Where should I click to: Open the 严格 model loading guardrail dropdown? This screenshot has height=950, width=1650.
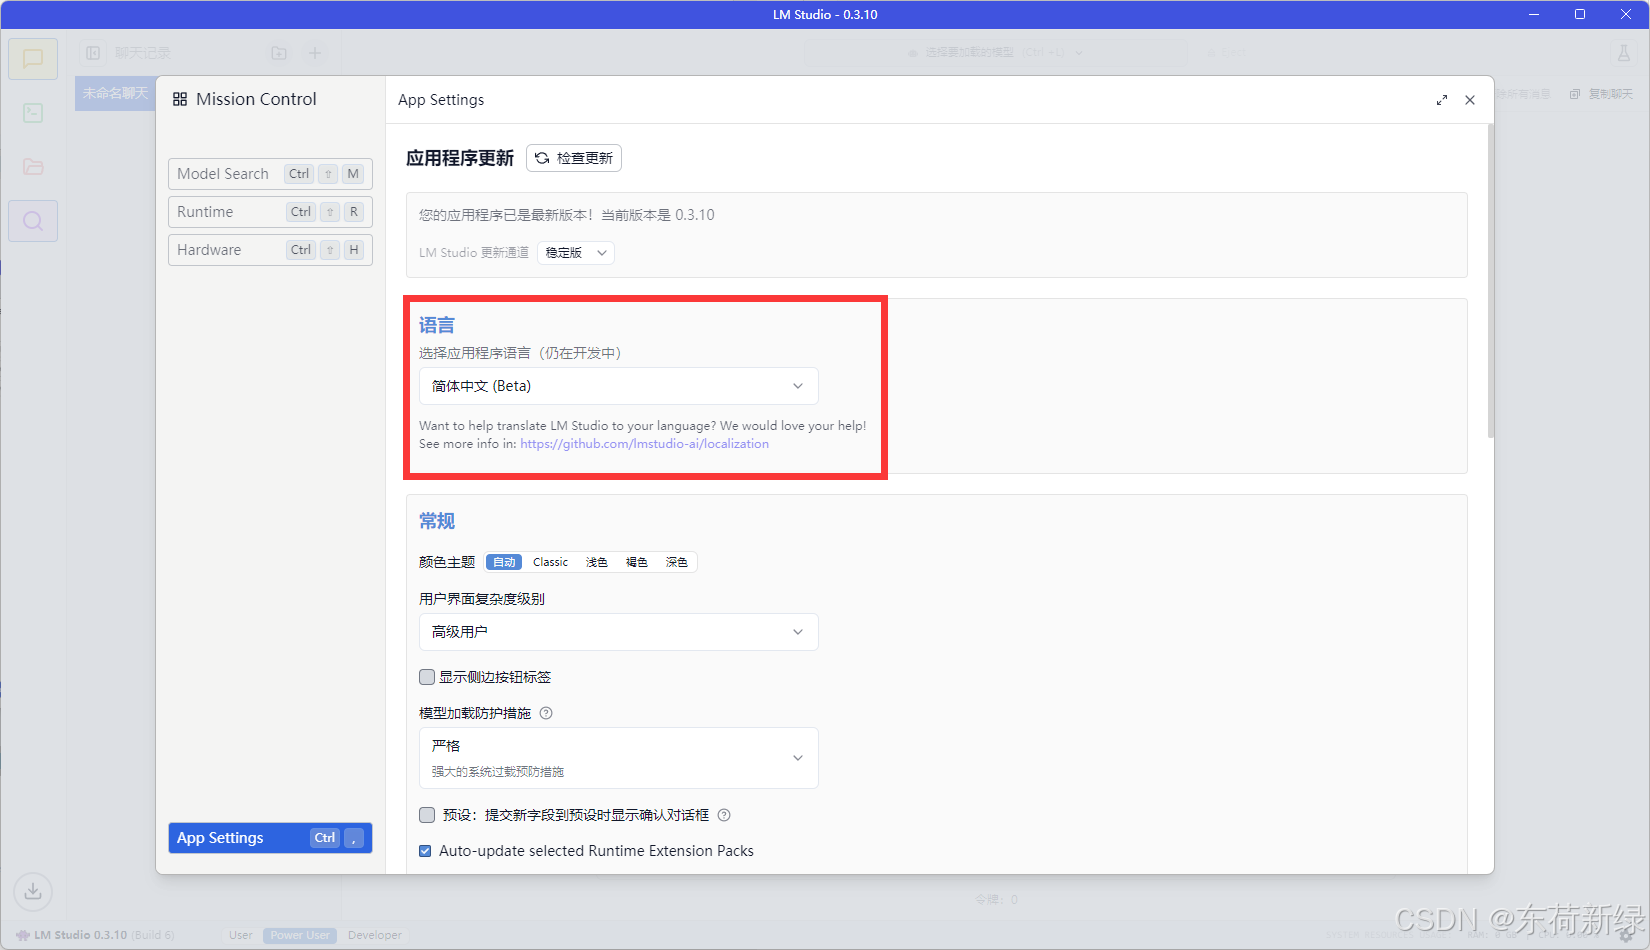coord(618,758)
